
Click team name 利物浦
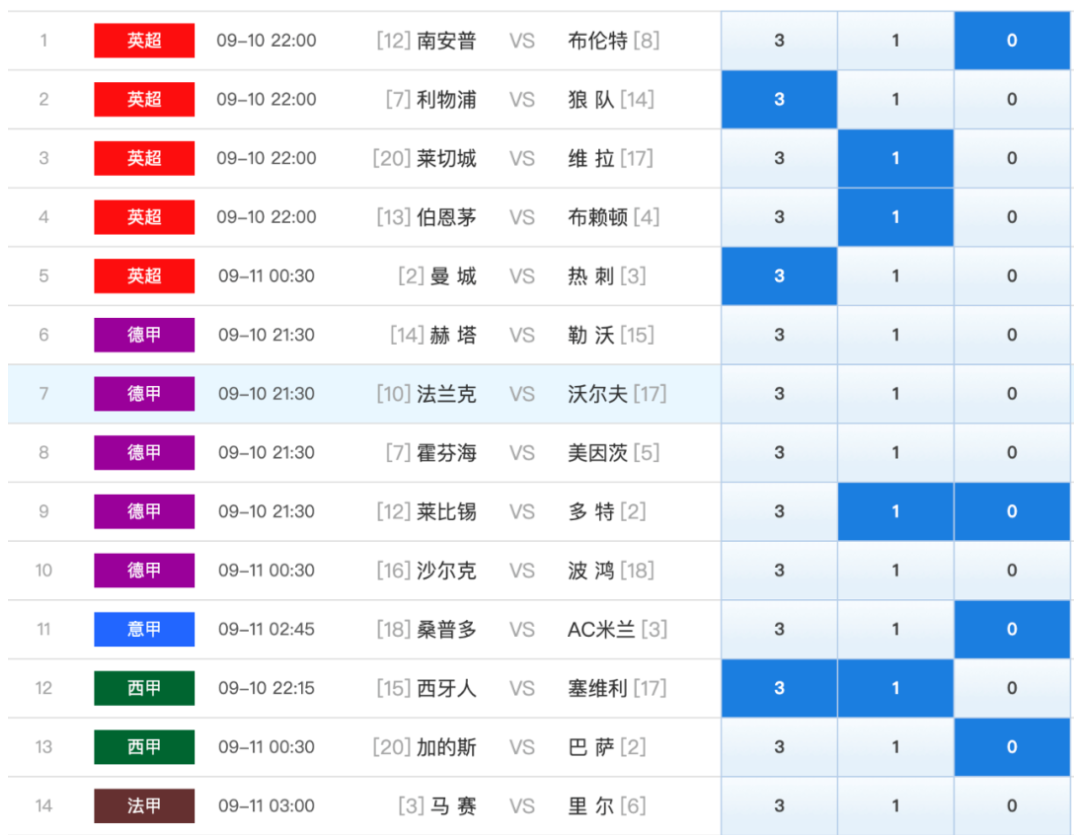pyautogui.click(x=446, y=100)
